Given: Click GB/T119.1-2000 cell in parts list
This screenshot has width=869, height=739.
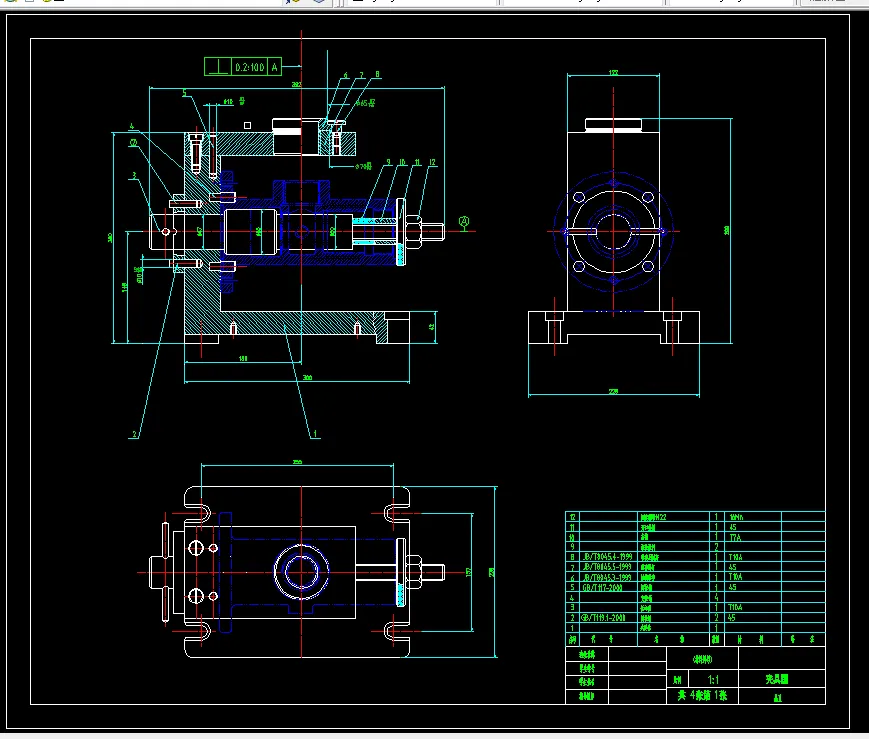Looking at the screenshot, I should point(604,618).
